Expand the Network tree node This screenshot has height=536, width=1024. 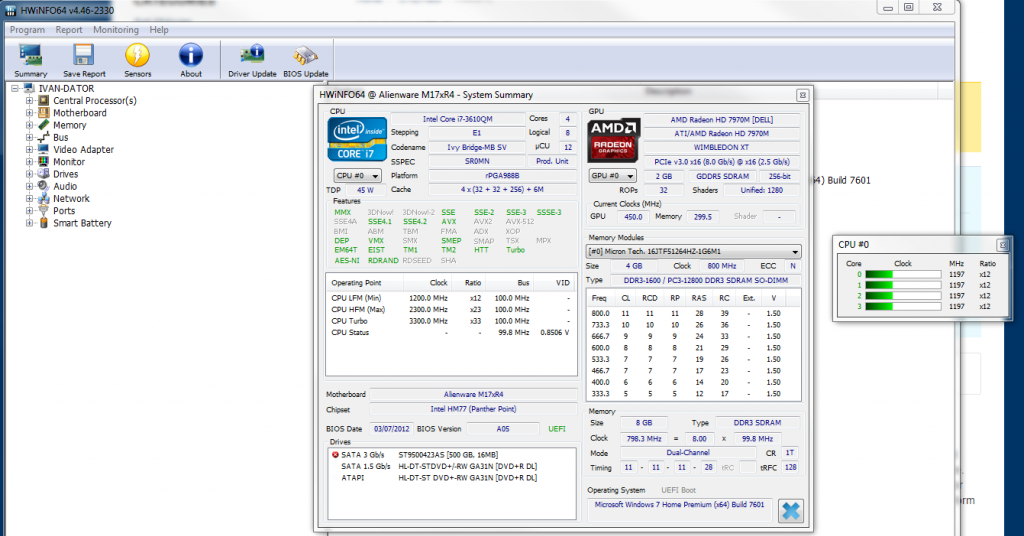pyautogui.click(x=29, y=198)
